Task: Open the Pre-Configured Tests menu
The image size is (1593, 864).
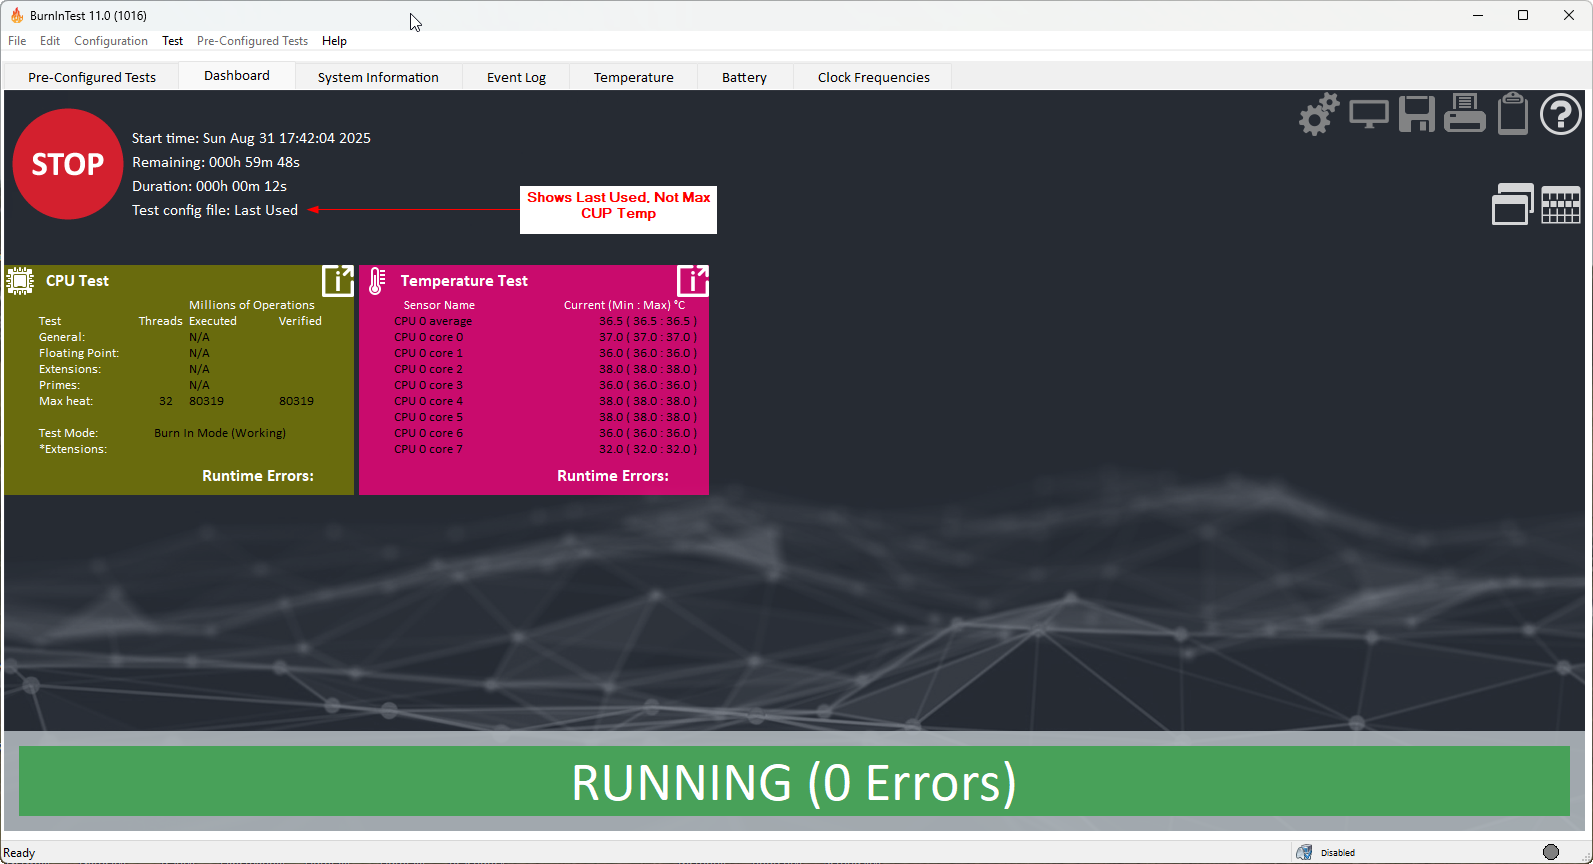Action: pyautogui.click(x=252, y=41)
